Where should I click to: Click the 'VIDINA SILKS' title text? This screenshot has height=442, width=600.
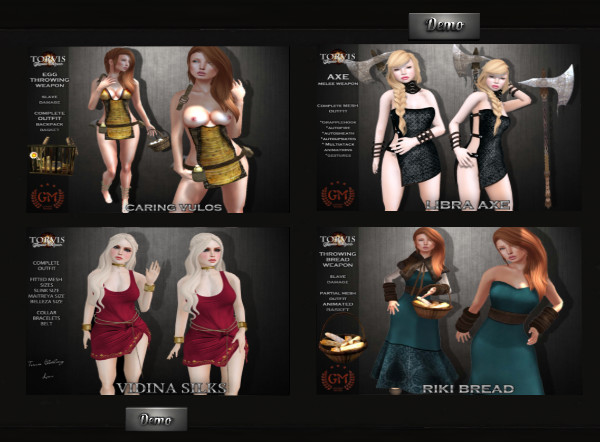(171, 388)
